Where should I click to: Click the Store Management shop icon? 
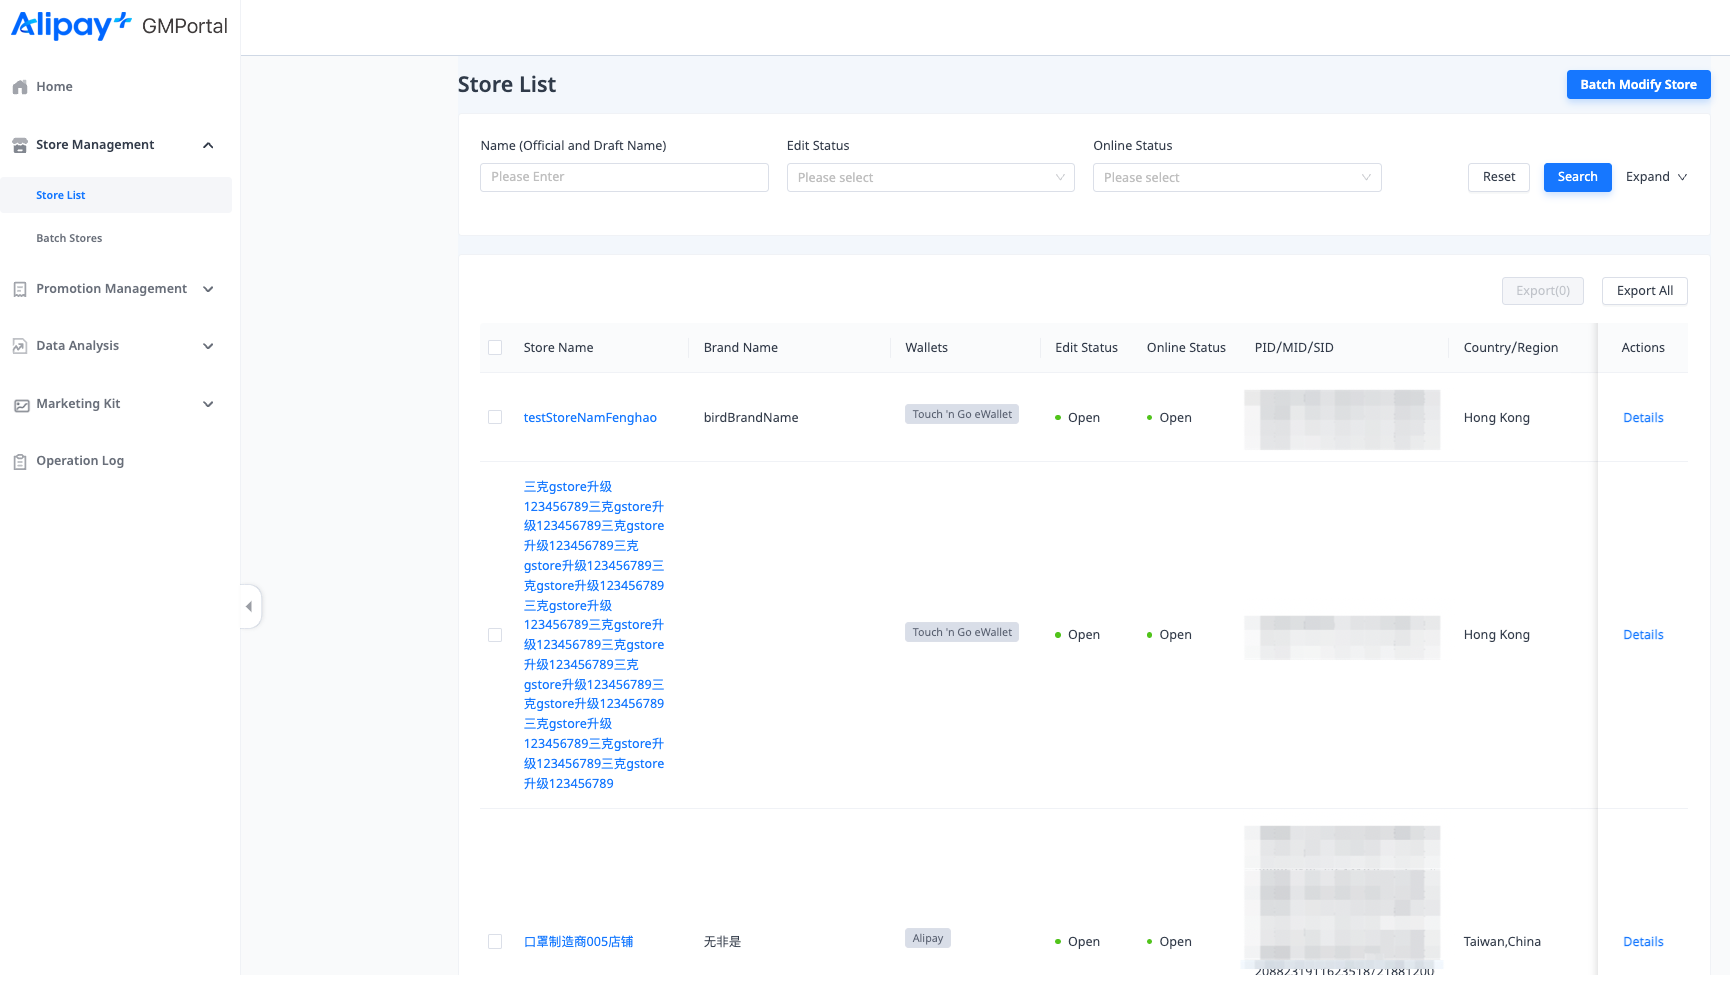pyautogui.click(x=20, y=145)
